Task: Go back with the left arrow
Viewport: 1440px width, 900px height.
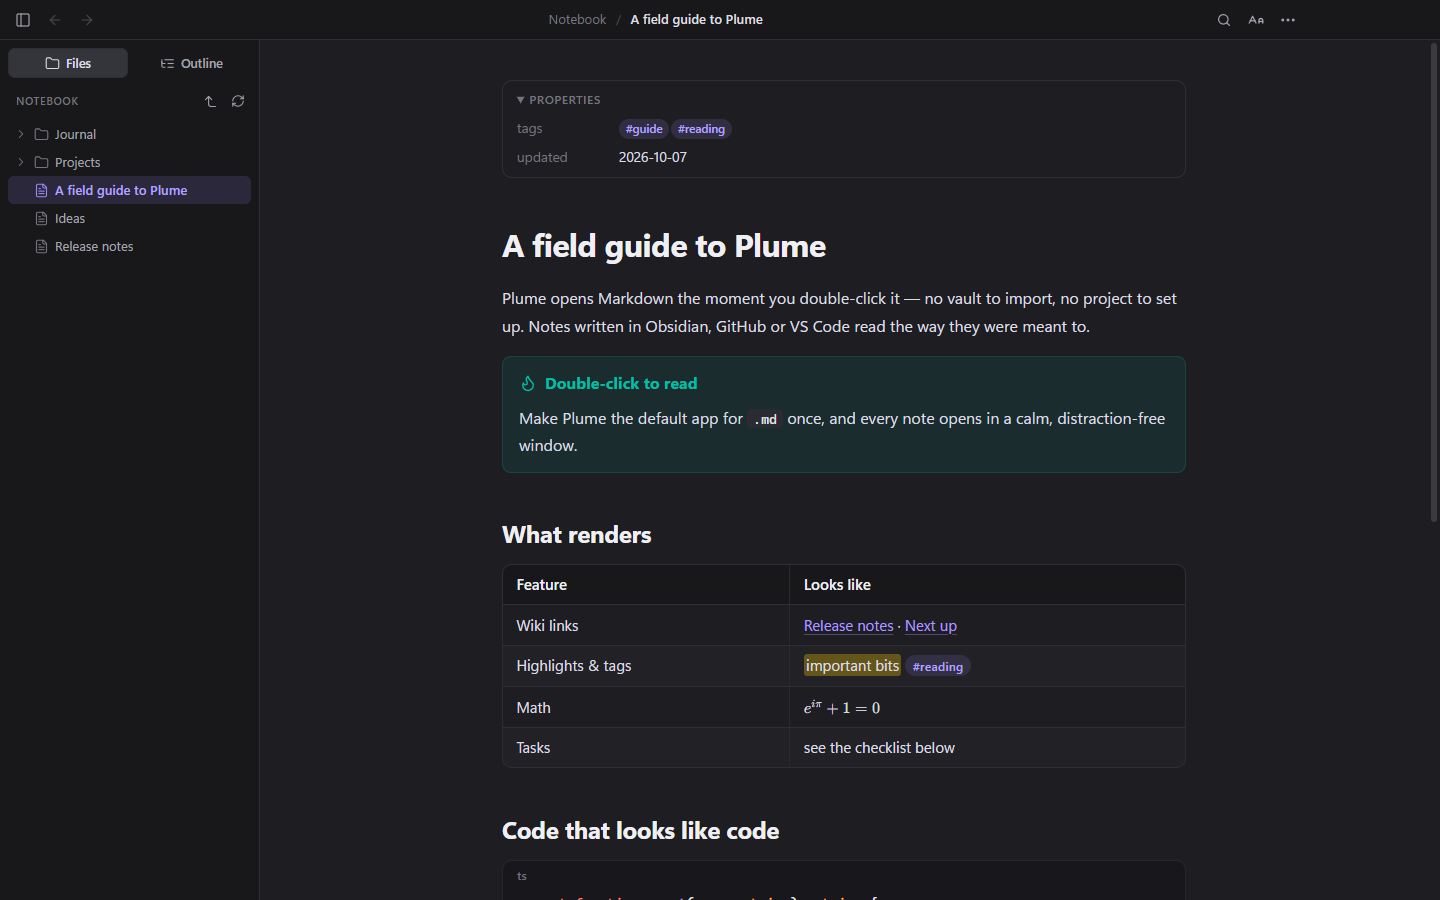Action: 55,20
